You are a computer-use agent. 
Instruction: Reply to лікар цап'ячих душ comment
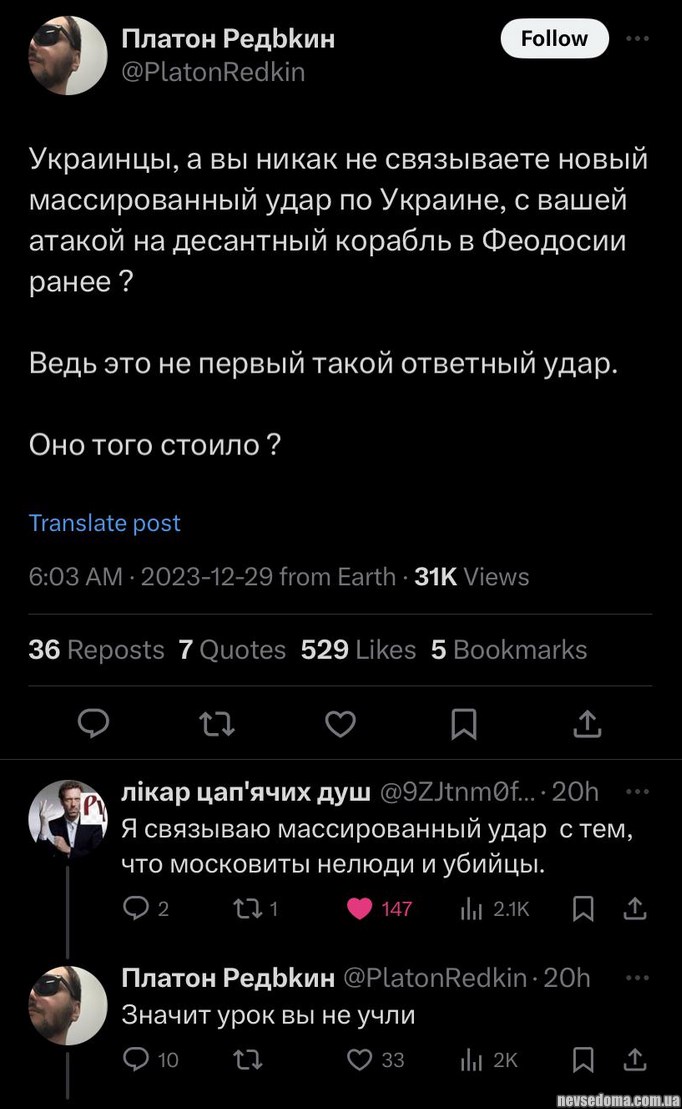point(134,909)
